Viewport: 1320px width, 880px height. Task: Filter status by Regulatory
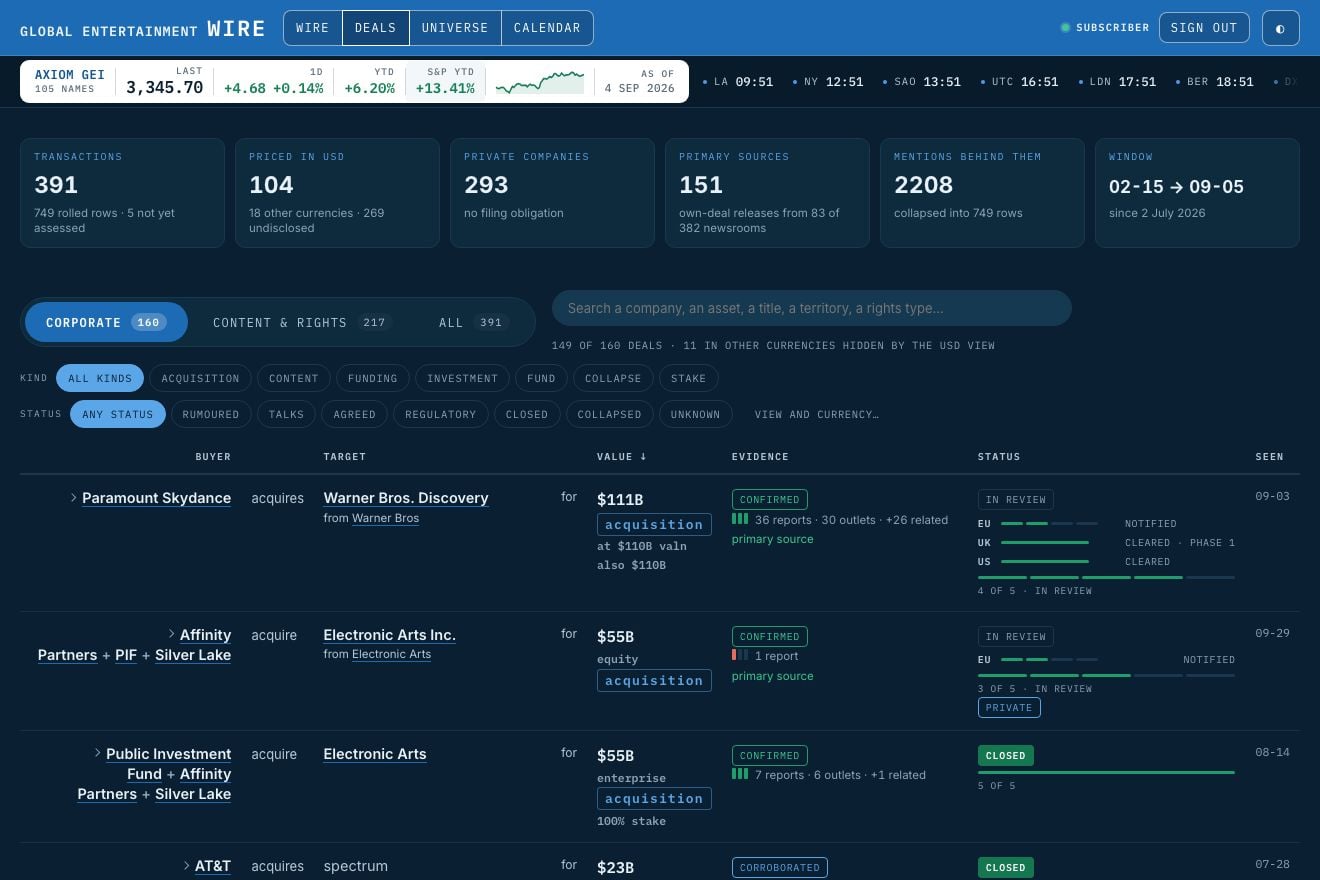[440, 414]
